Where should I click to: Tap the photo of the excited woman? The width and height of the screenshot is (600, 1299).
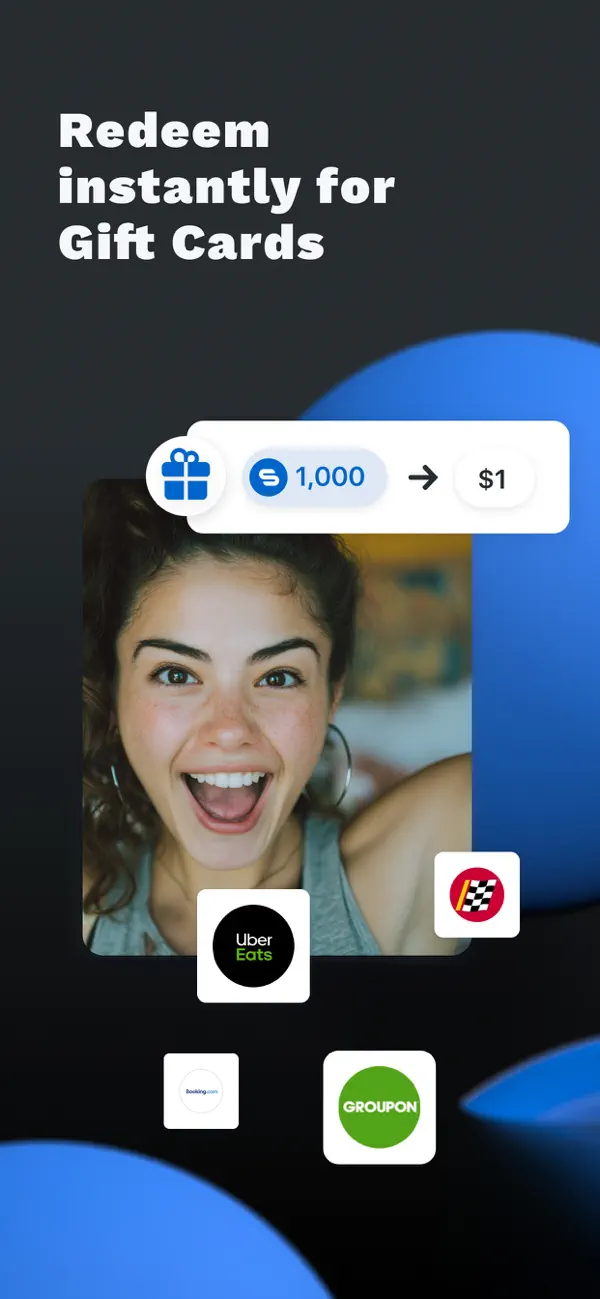pyautogui.click(x=276, y=716)
